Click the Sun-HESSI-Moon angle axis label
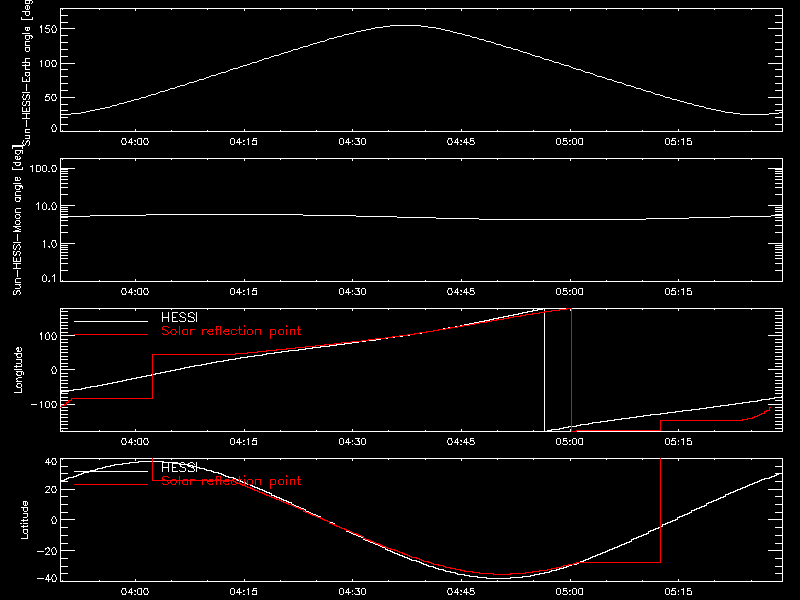Image resolution: width=800 pixels, height=600 pixels. pyautogui.click(x=17, y=220)
